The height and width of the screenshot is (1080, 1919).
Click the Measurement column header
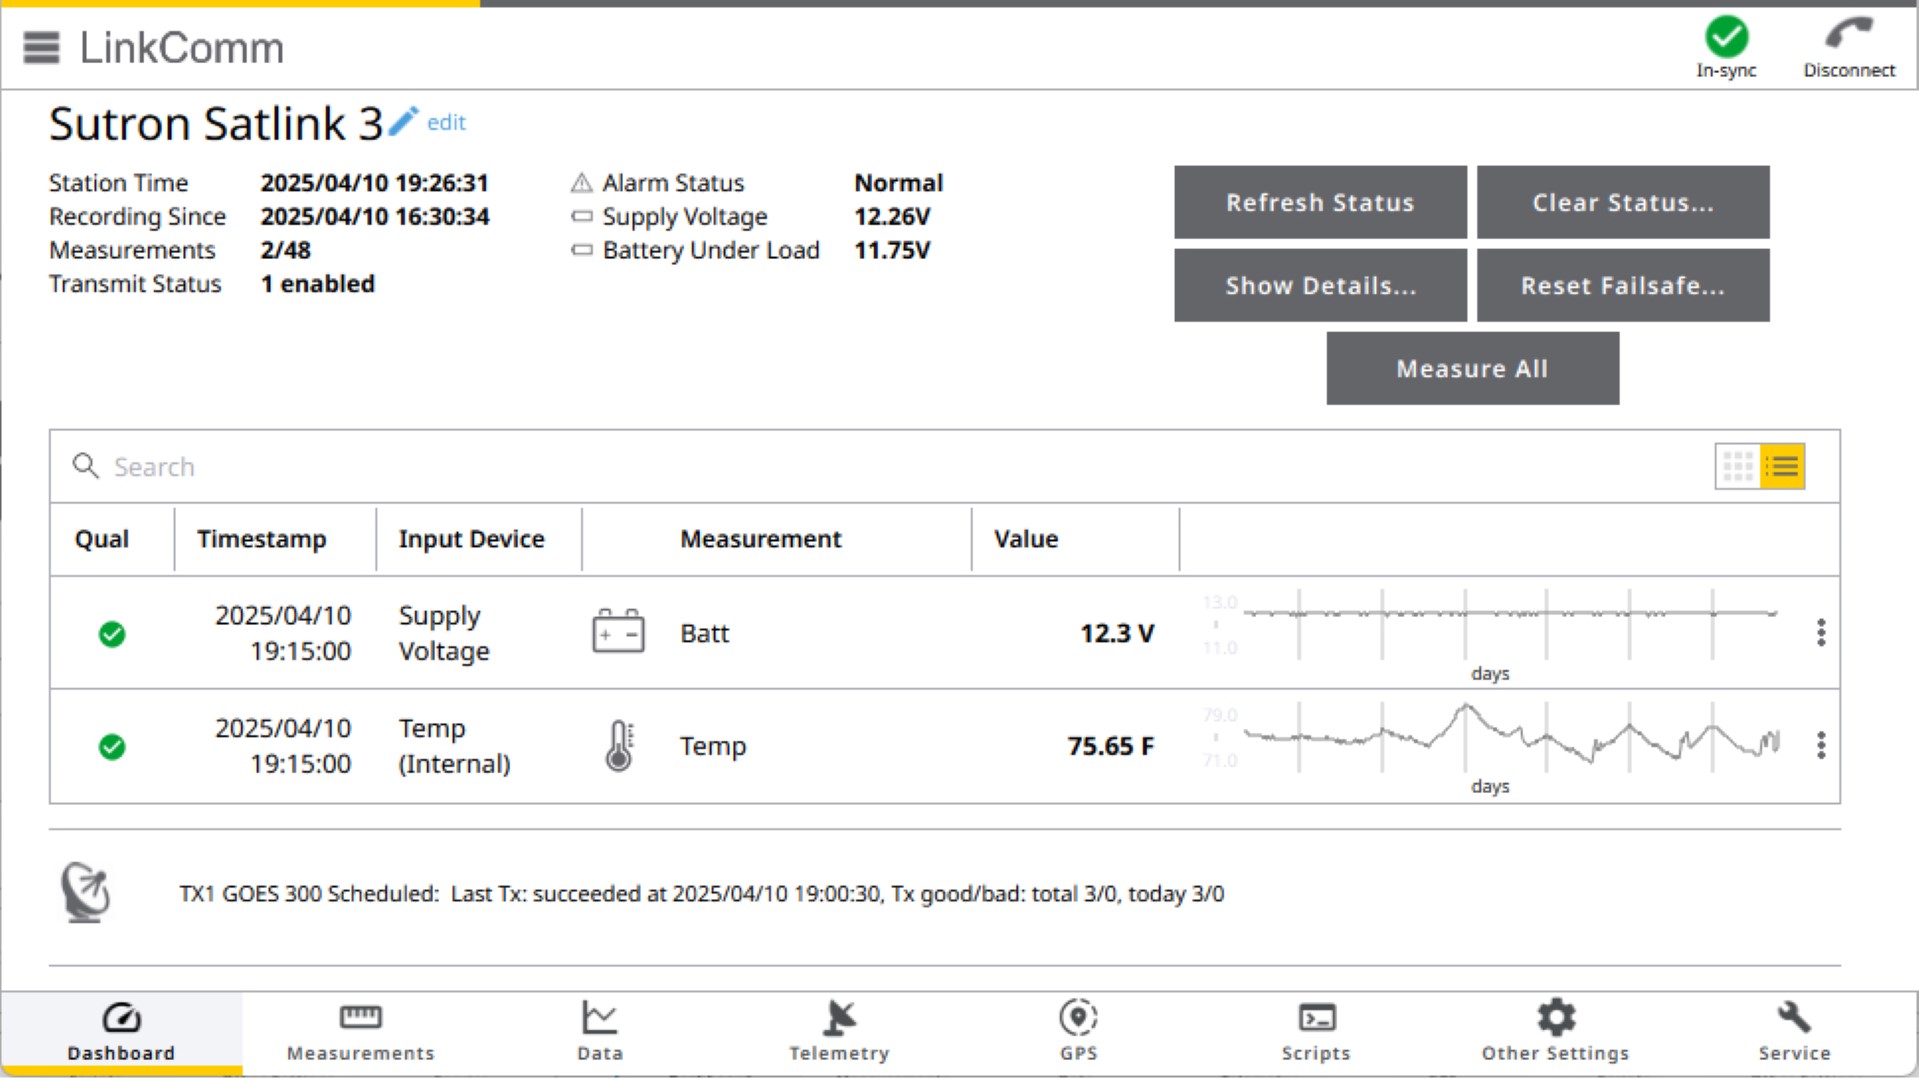(761, 539)
